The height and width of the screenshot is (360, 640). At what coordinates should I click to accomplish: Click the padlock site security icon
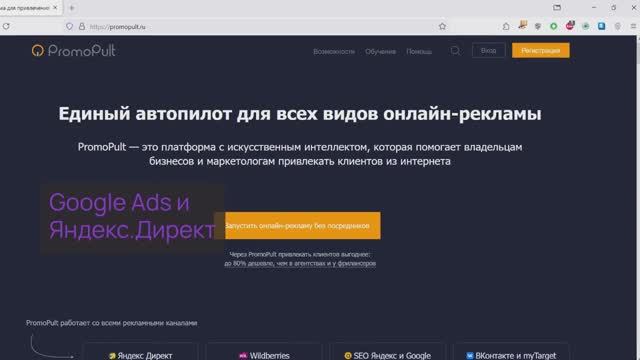tap(82, 27)
